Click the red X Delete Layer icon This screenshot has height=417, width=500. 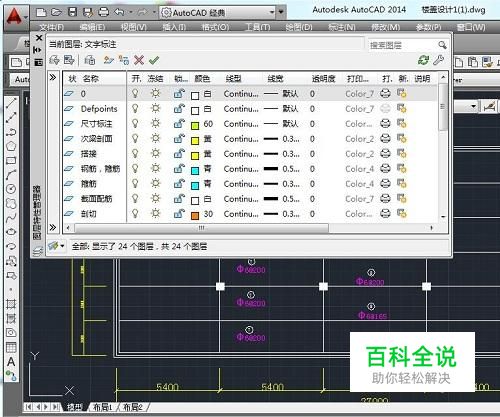click(139, 60)
